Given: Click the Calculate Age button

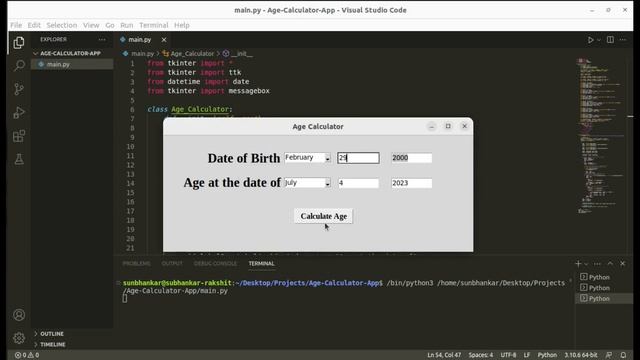Looking at the screenshot, I should pyautogui.click(x=323, y=216).
